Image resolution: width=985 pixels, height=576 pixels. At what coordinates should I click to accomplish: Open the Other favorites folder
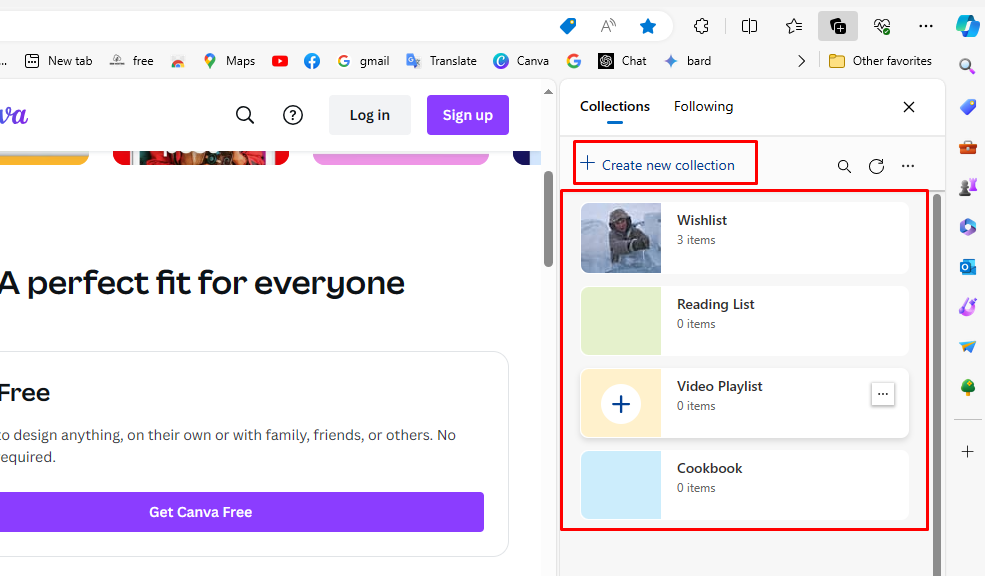(x=880, y=60)
